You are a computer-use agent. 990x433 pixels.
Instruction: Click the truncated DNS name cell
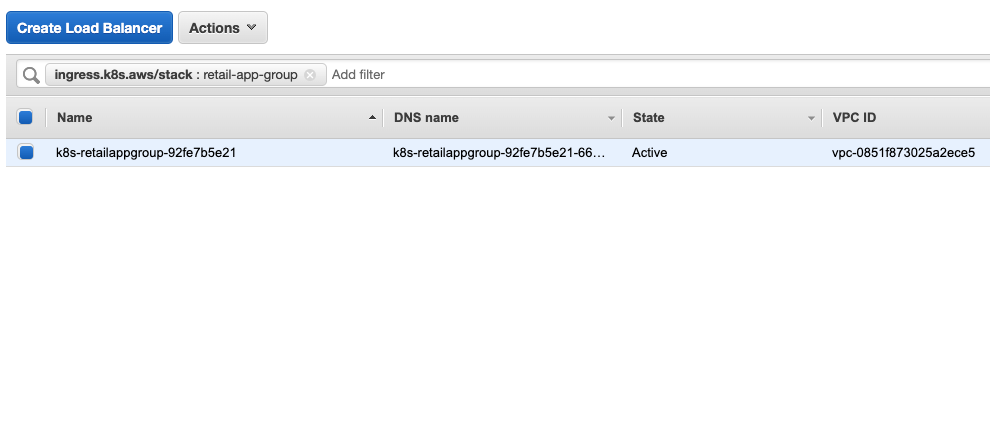click(x=499, y=152)
